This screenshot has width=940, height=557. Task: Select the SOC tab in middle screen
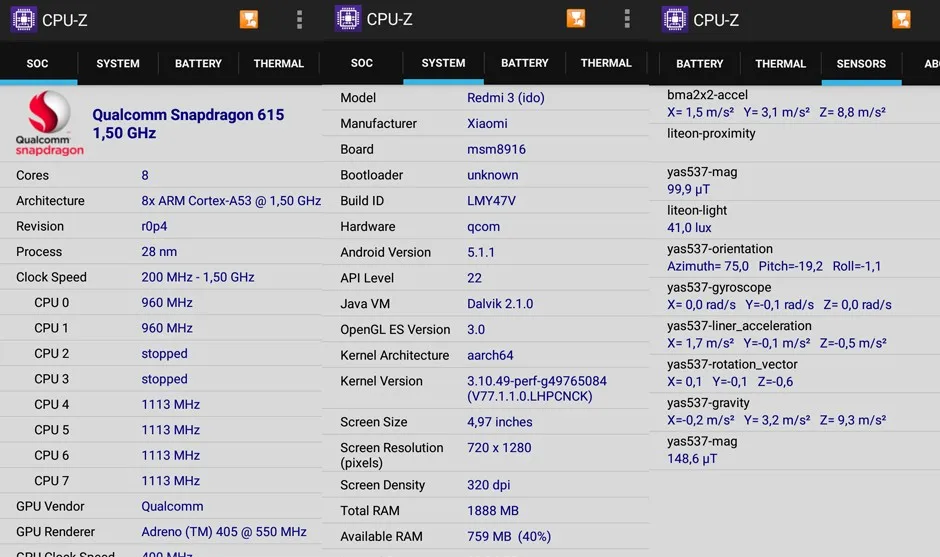click(x=361, y=63)
